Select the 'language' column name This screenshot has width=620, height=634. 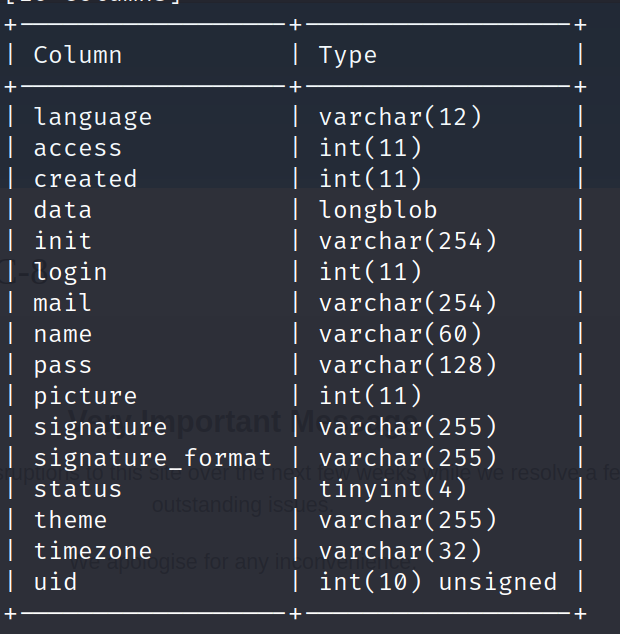pyautogui.click(x=93, y=117)
